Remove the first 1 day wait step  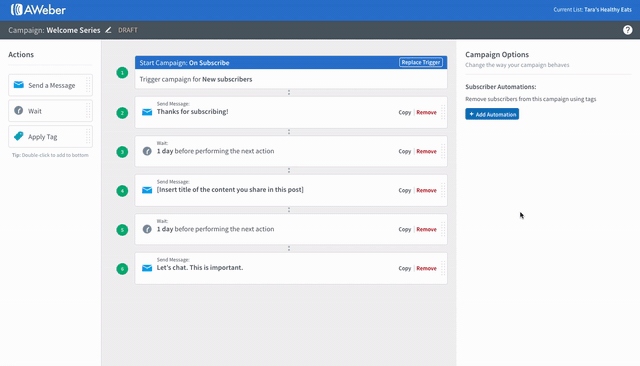click(427, 151)
